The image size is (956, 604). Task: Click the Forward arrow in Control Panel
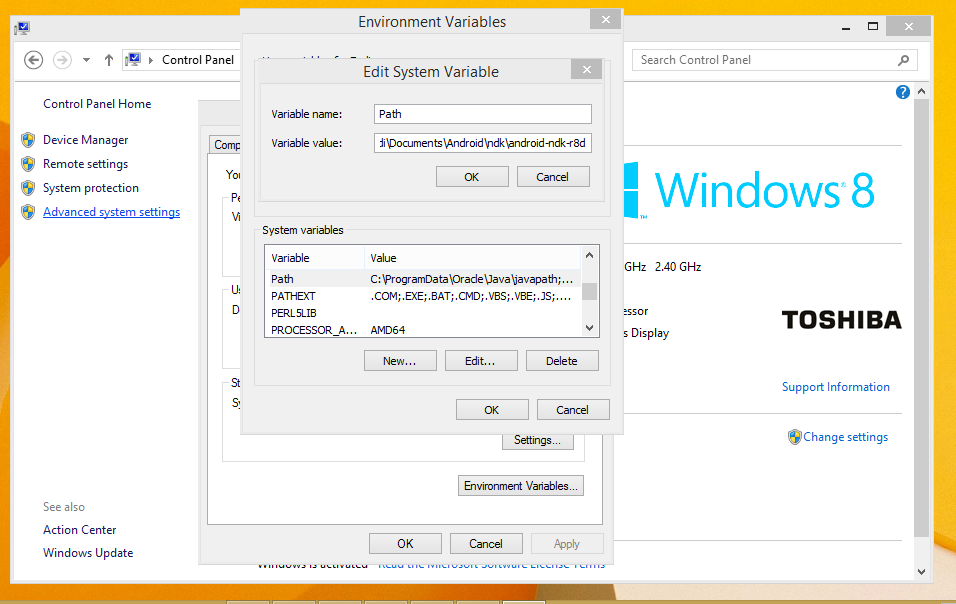[62, 60]
